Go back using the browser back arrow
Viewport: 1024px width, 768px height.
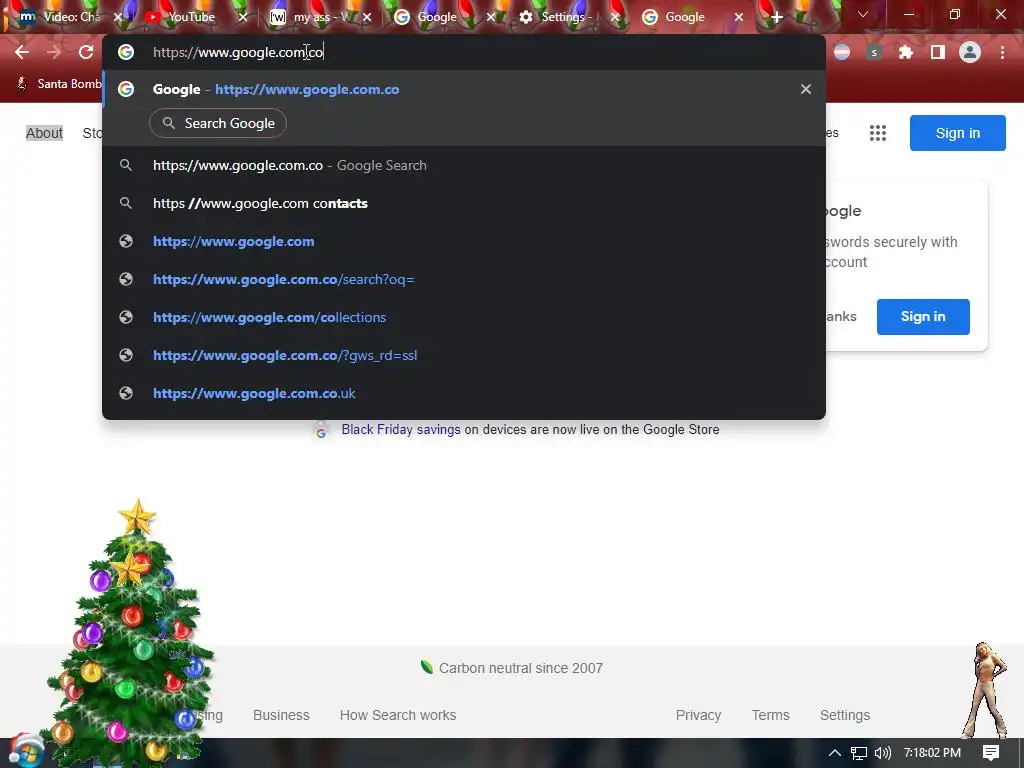[x=22, y=52]
